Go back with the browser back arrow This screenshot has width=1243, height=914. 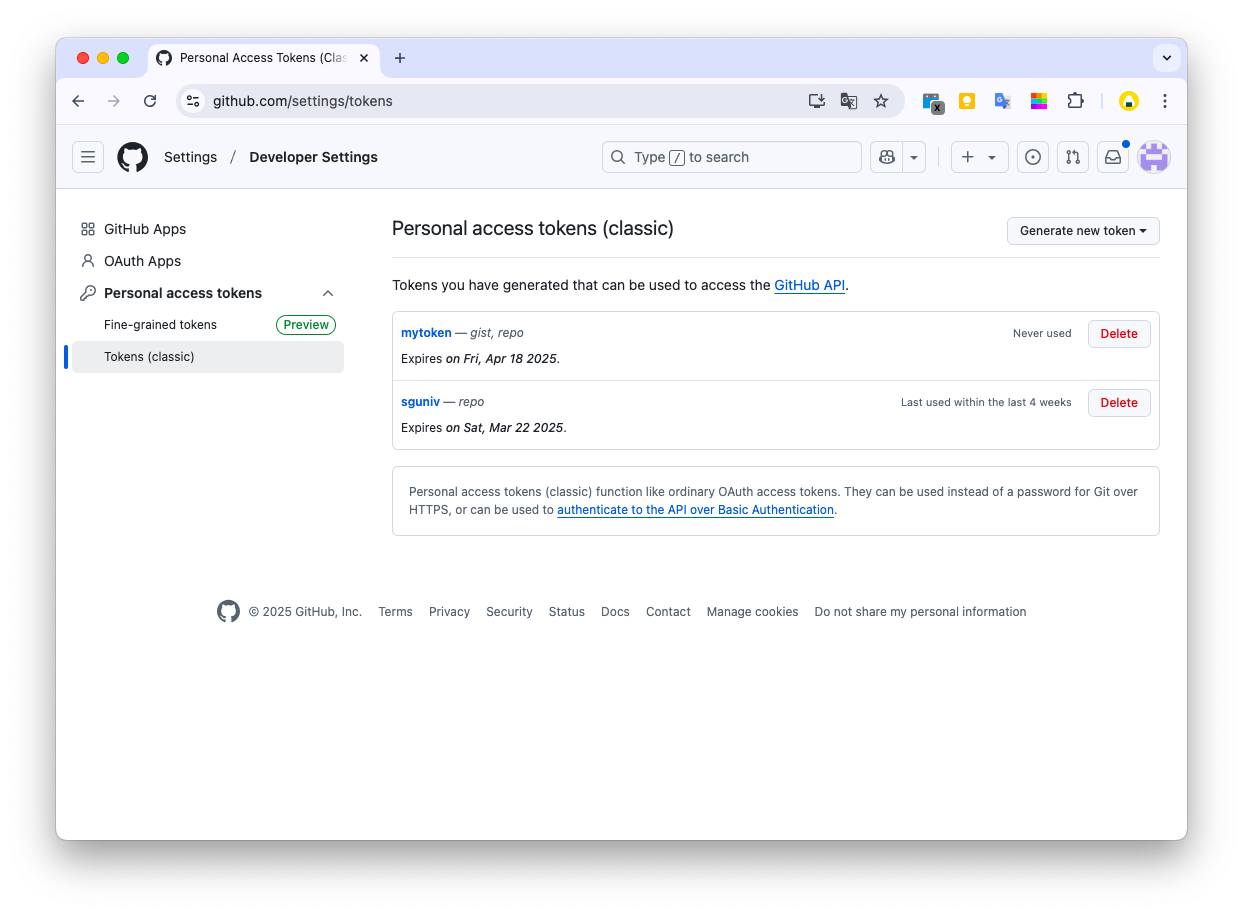[x=78, y=101]
